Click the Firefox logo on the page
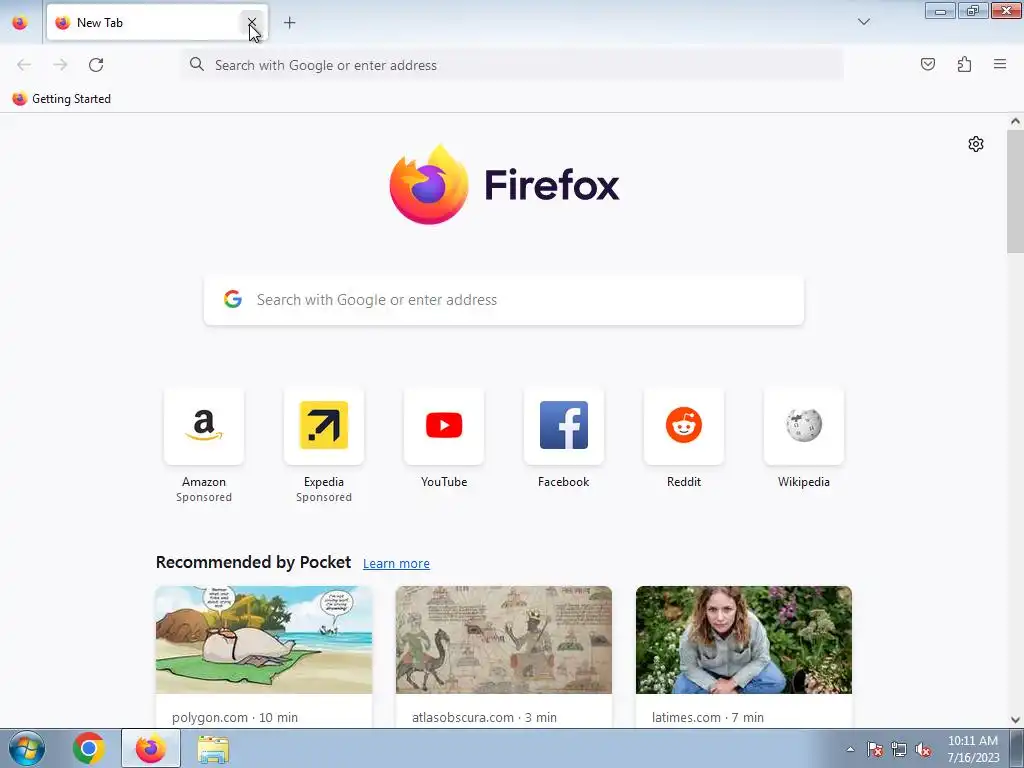The height and width of the screenshot is (768, 1024). coord(504,185)
